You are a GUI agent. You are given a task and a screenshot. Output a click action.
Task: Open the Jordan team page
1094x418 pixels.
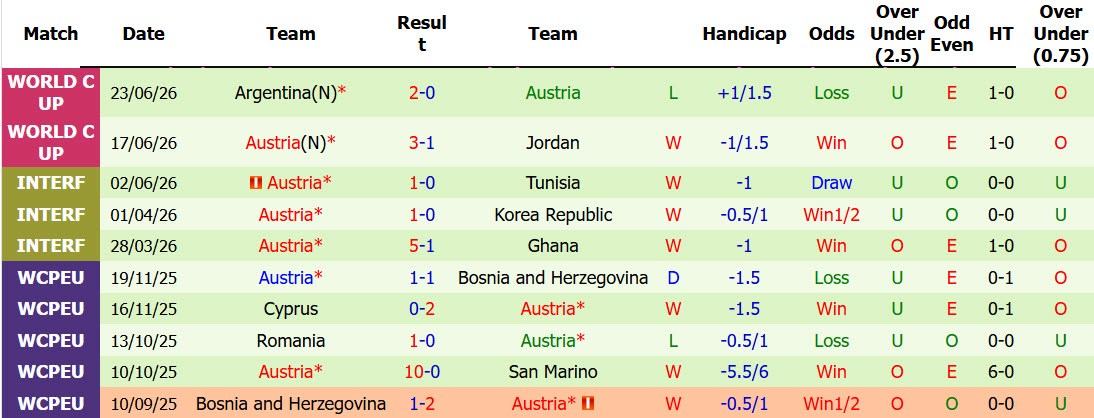pos(553,143)
